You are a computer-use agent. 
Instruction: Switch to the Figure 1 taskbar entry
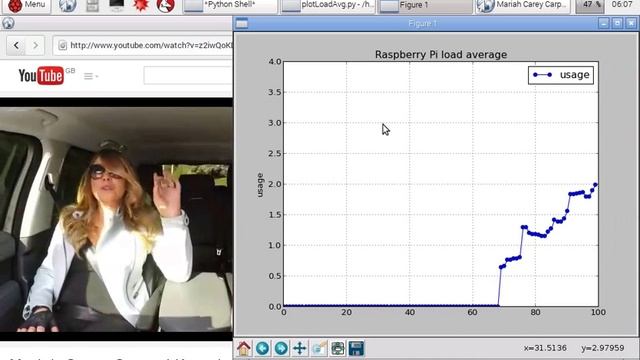(x=425, y=6)
